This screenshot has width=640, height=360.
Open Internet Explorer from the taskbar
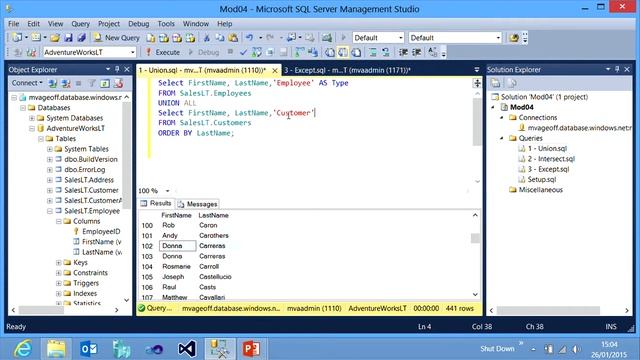coord(22,349)
